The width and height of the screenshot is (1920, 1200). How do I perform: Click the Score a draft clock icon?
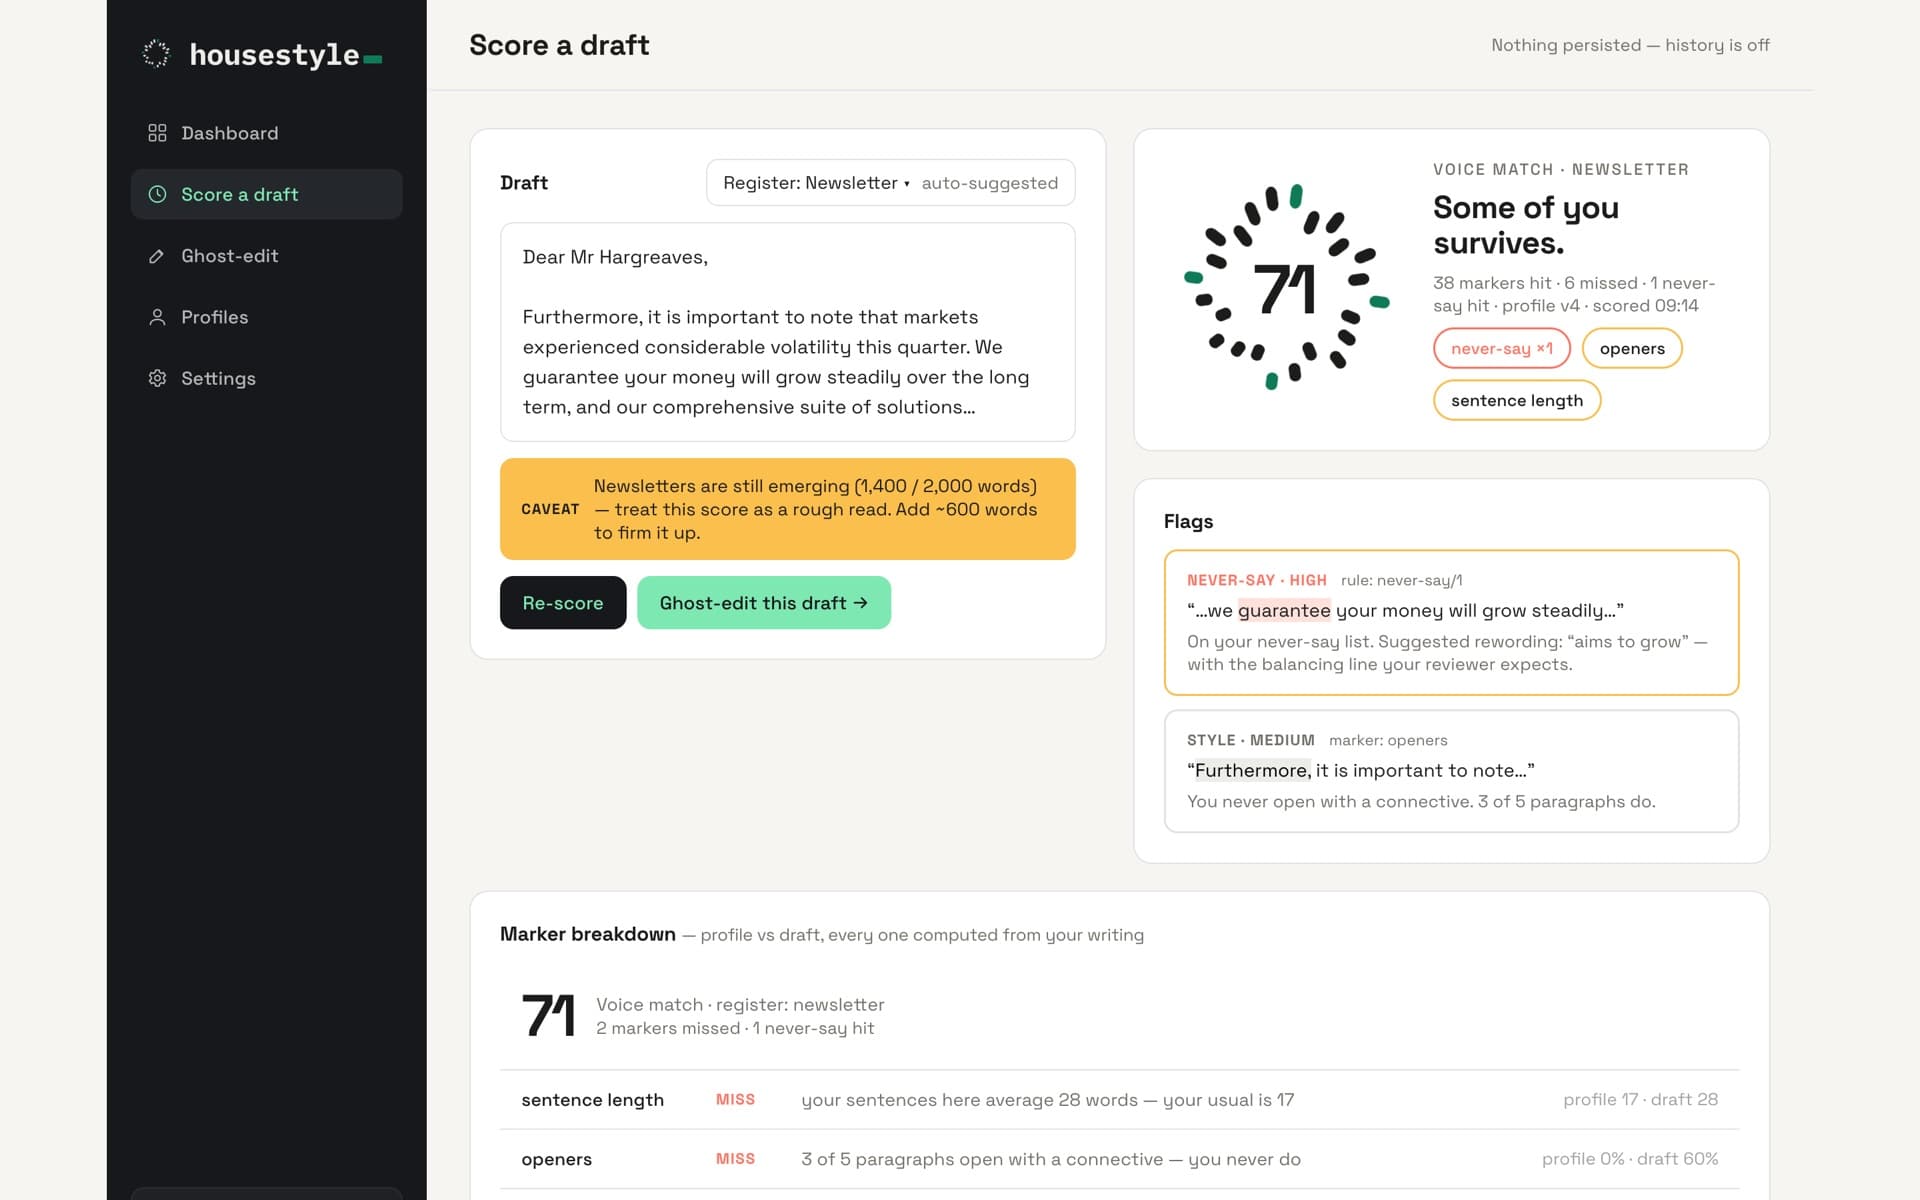[157, 194]
